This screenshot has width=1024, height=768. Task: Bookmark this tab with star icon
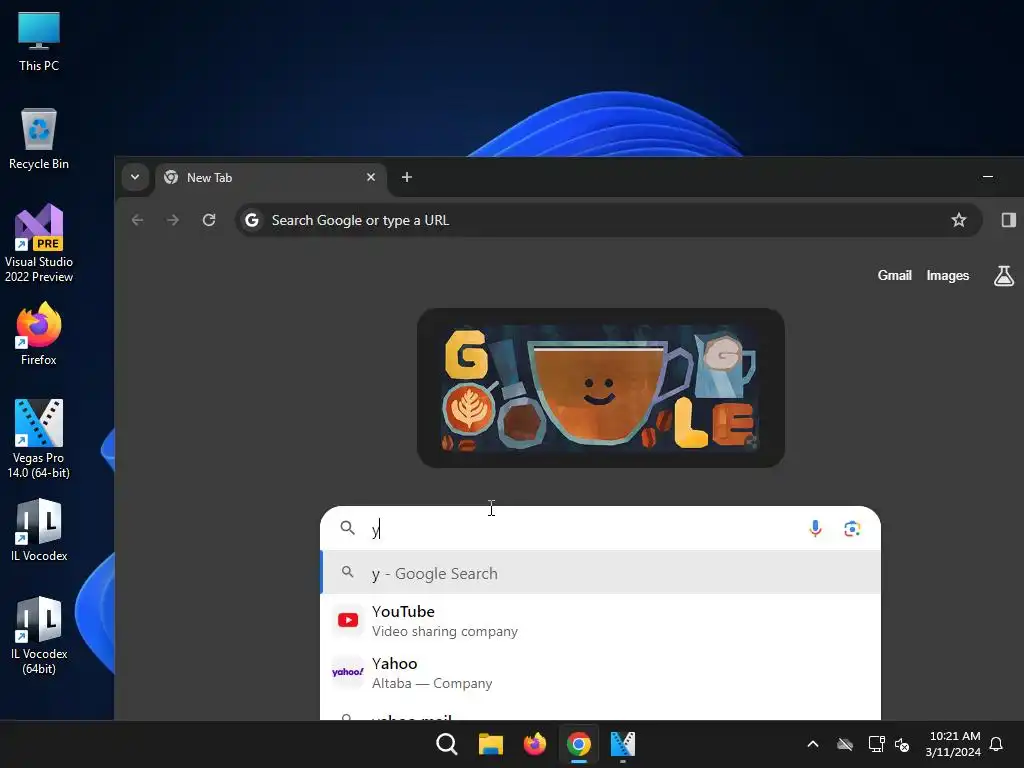958,220
